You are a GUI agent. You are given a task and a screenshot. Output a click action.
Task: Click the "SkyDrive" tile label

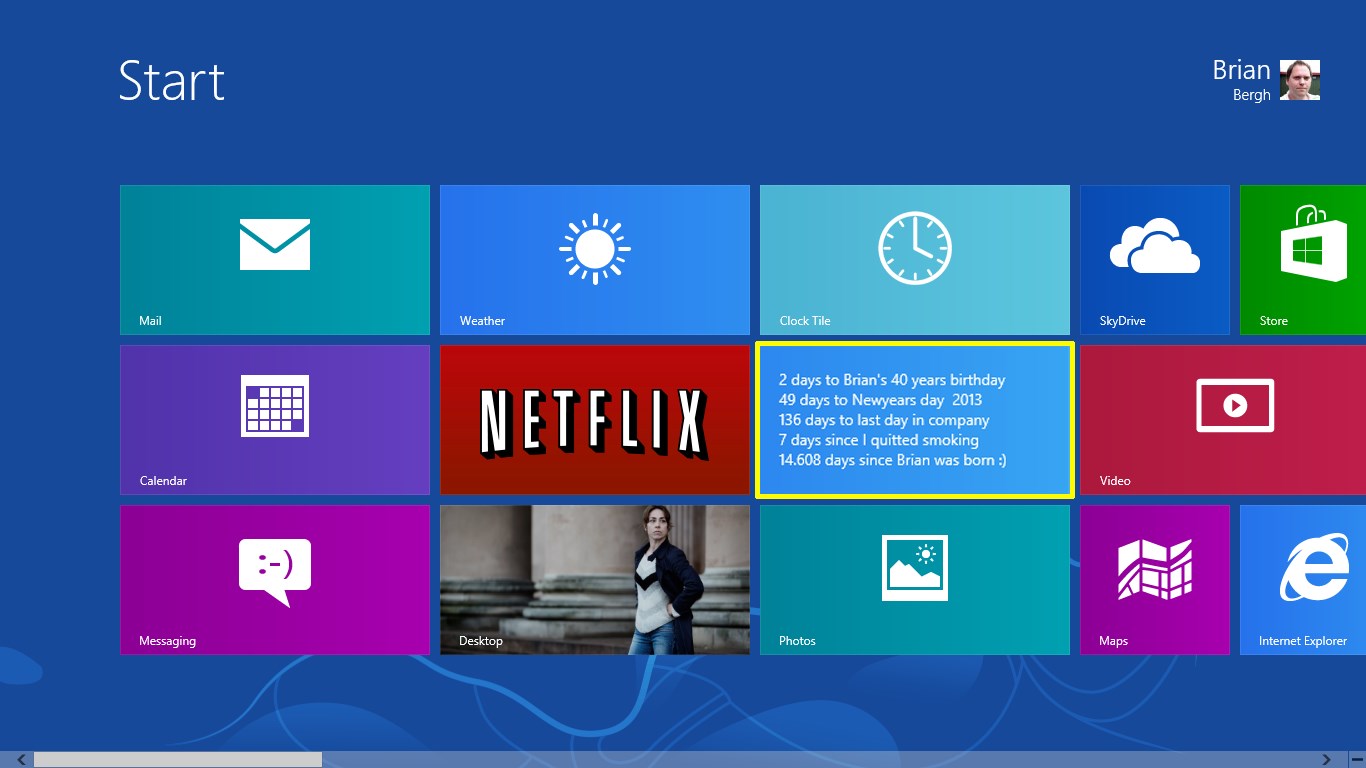coord(1122,321)
